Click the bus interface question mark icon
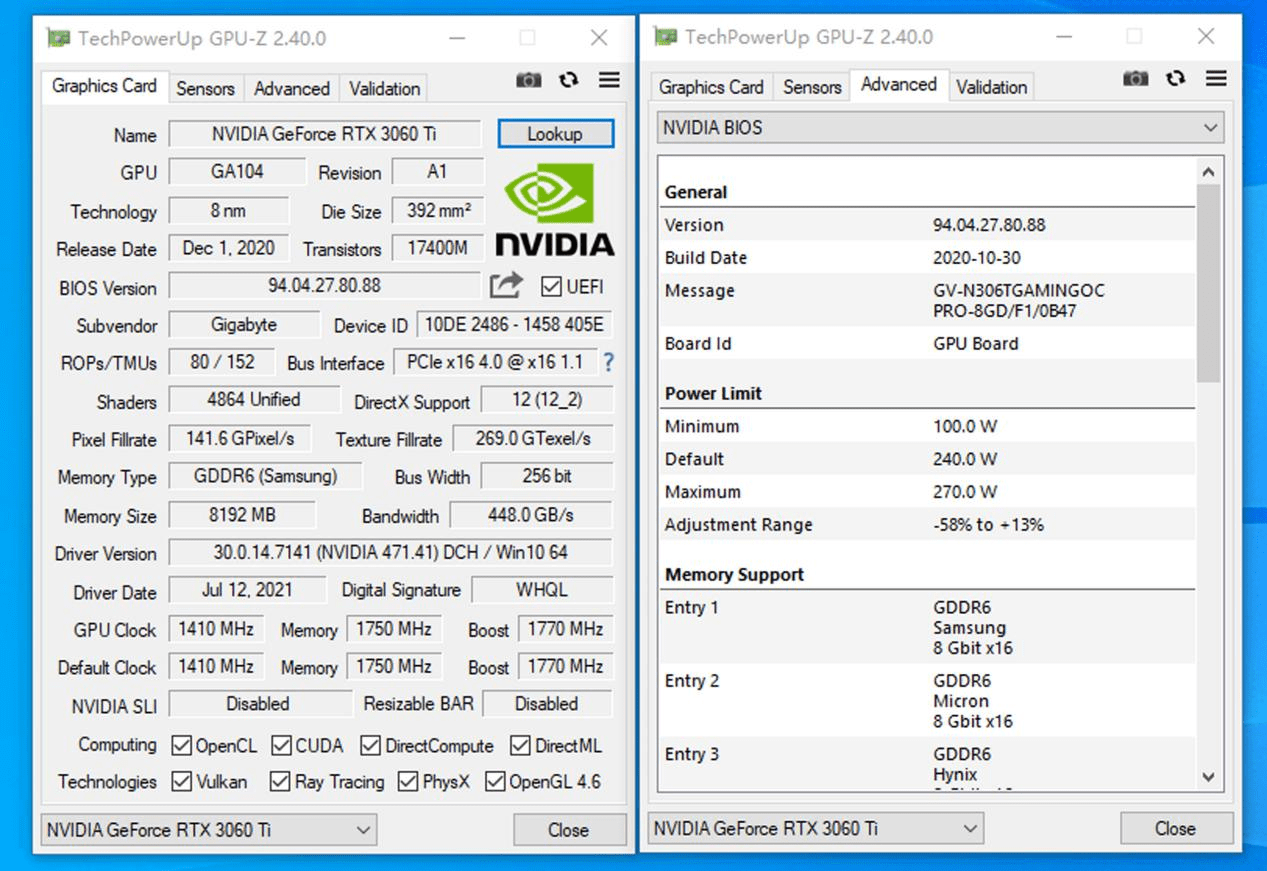This screenshot has height=871, width=1267. (608, 362)
